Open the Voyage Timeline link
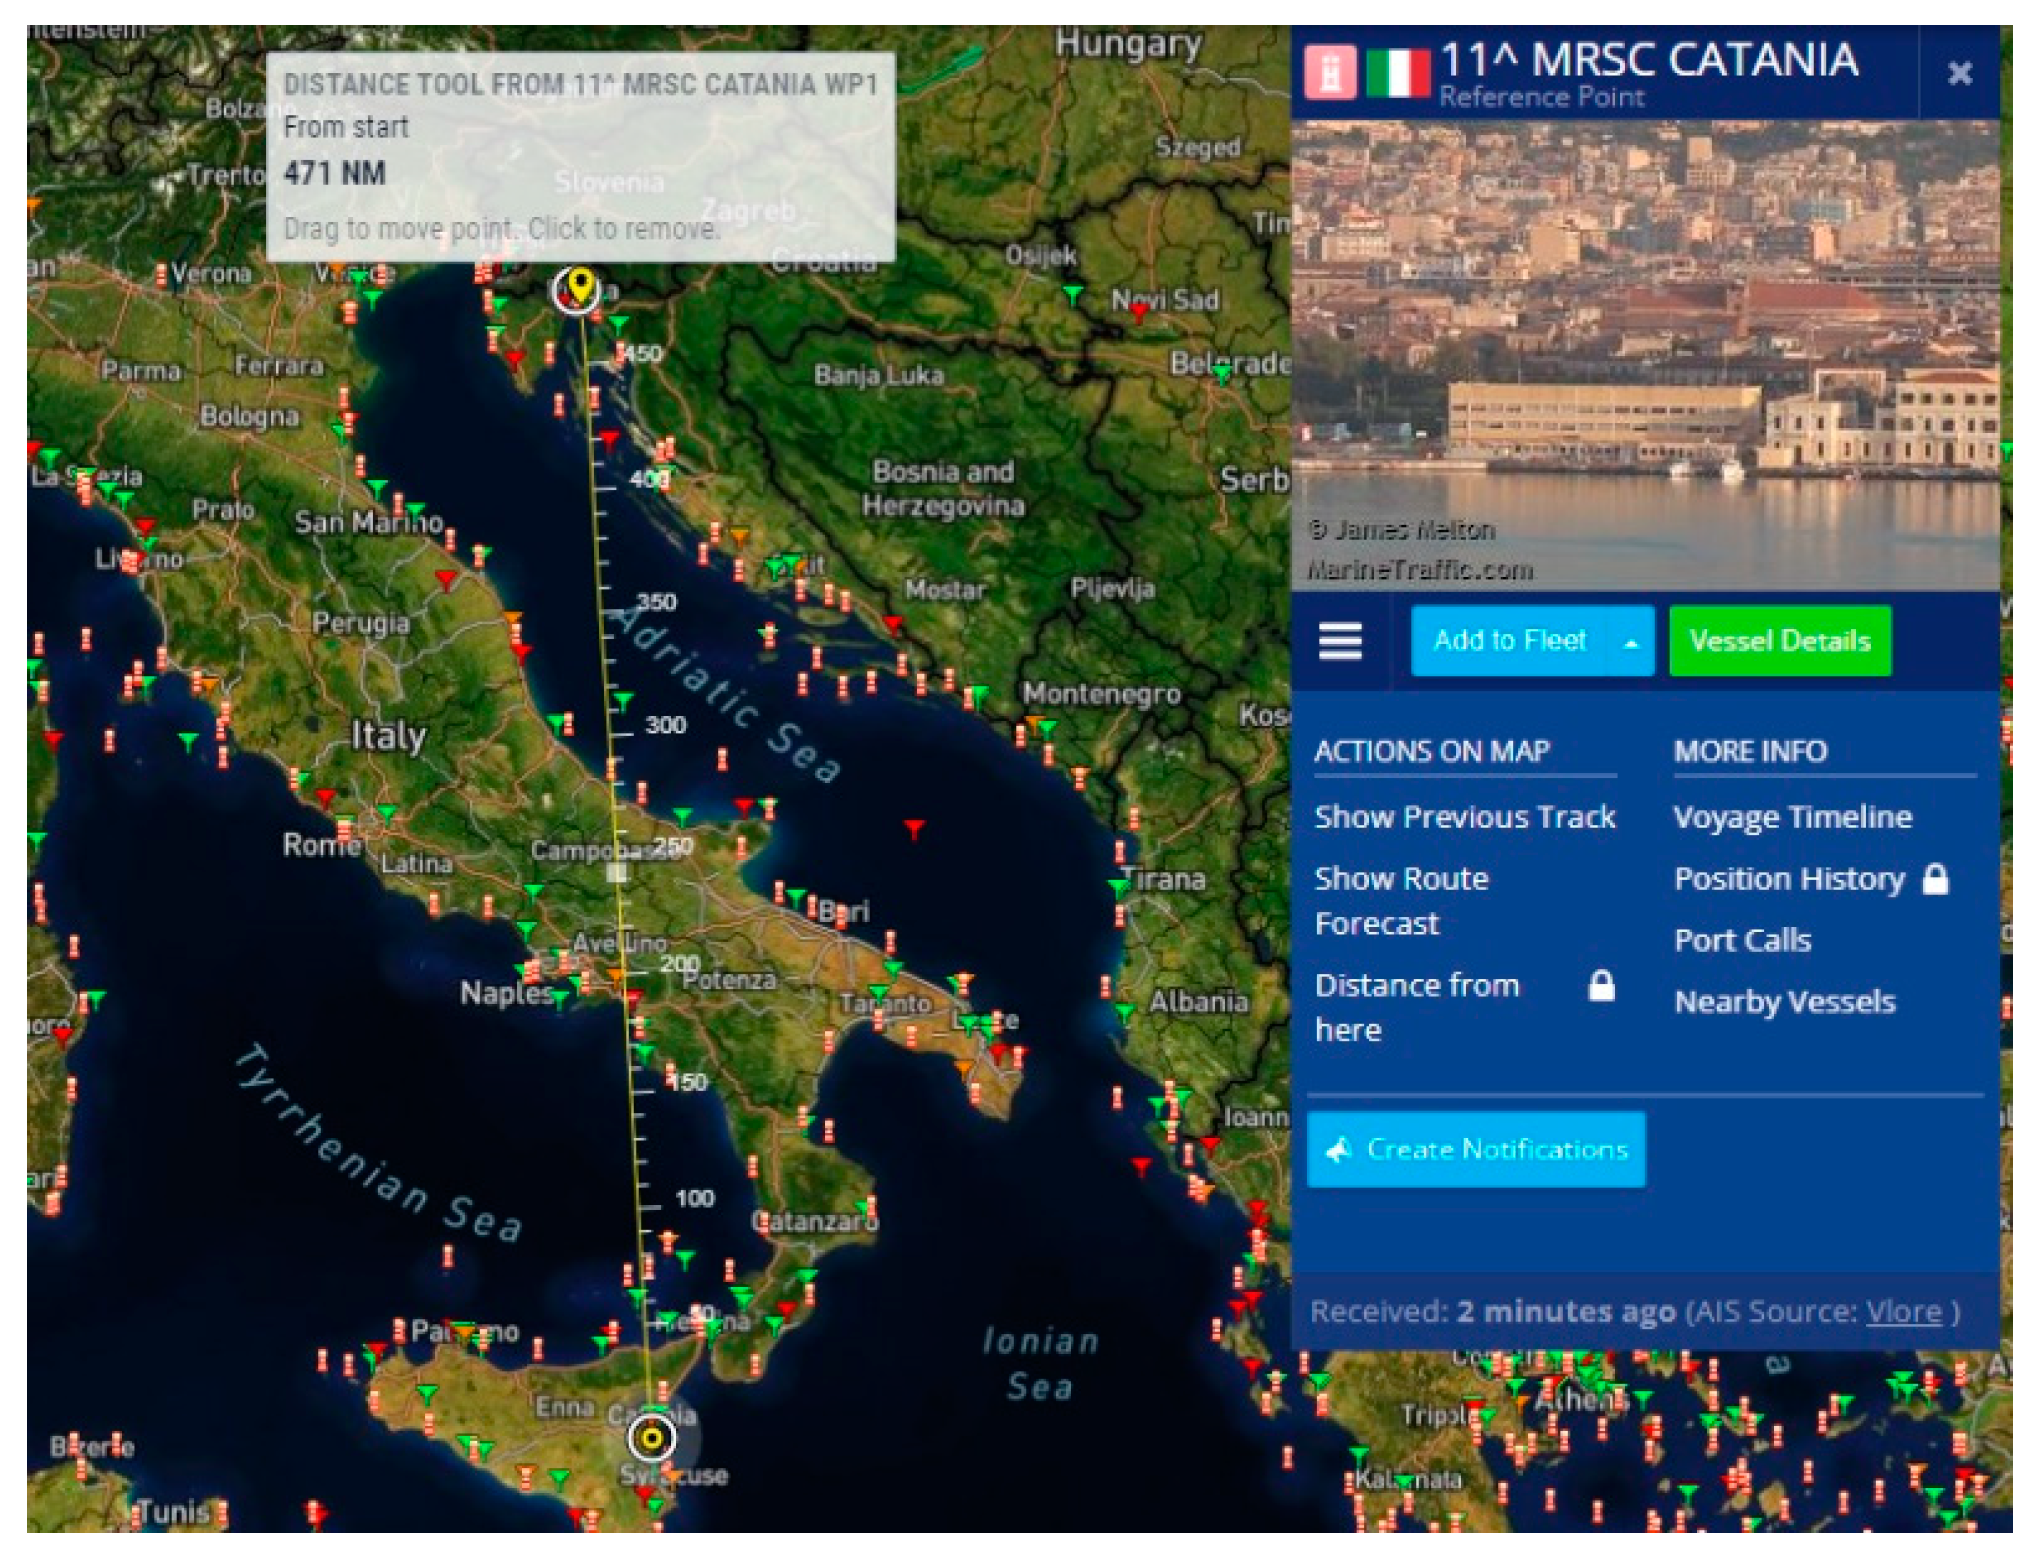2040x1558 pixels. coord(1792,817)
